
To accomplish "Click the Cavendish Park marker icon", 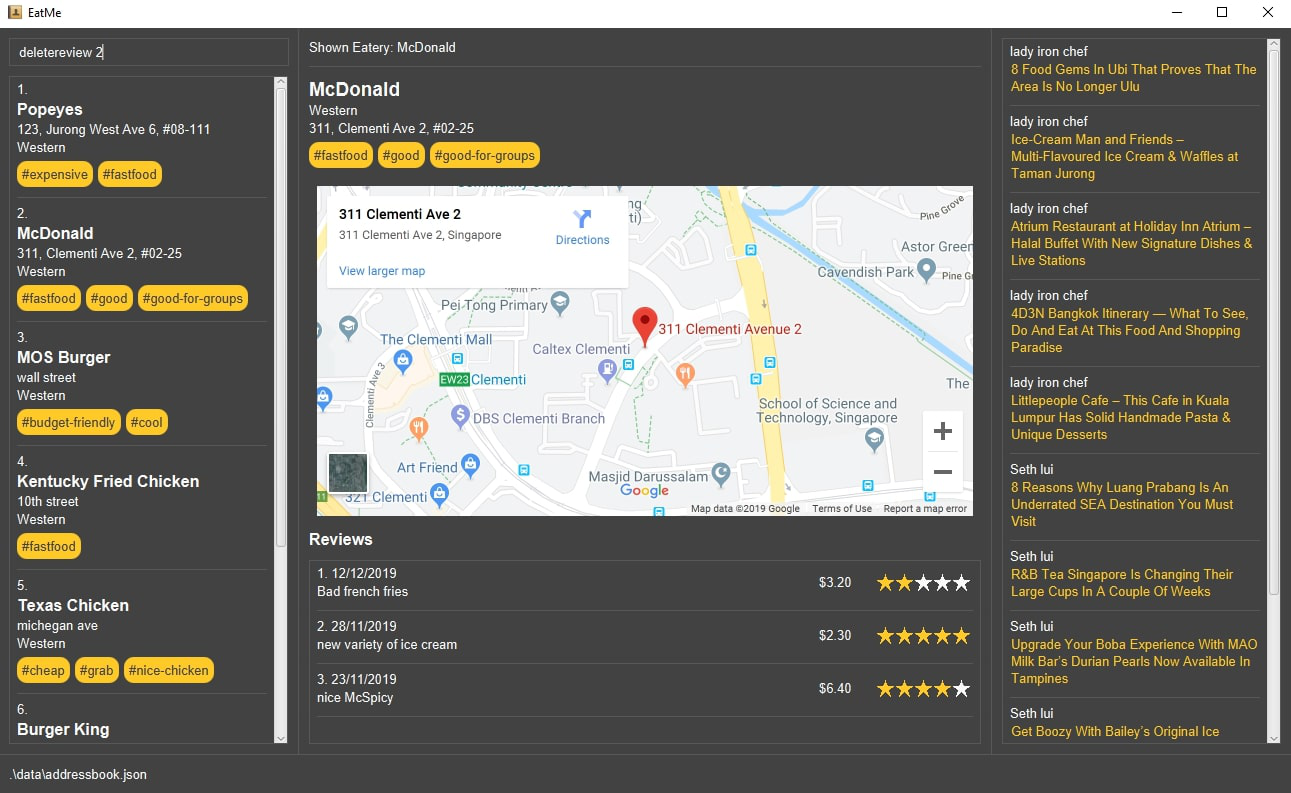I will pos(926,269).
